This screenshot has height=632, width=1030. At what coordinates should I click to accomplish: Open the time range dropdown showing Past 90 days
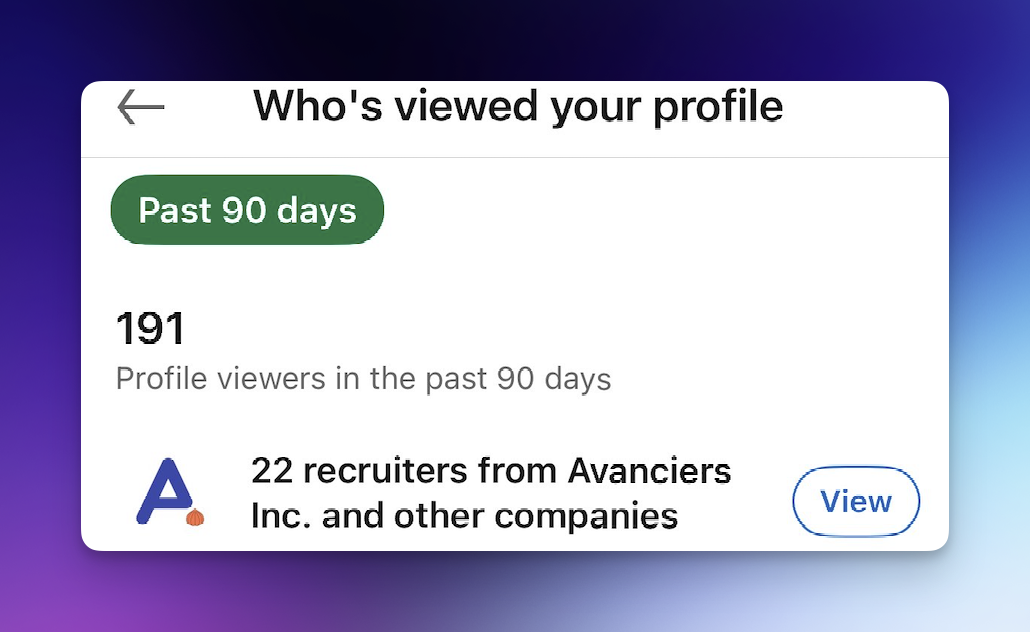pyautogui.click(x=247, y=210)
